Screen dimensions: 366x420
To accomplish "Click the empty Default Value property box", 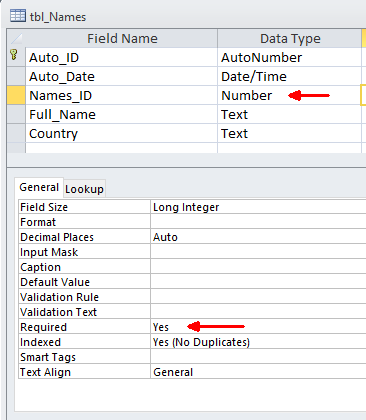I will (x=258, y=282).
